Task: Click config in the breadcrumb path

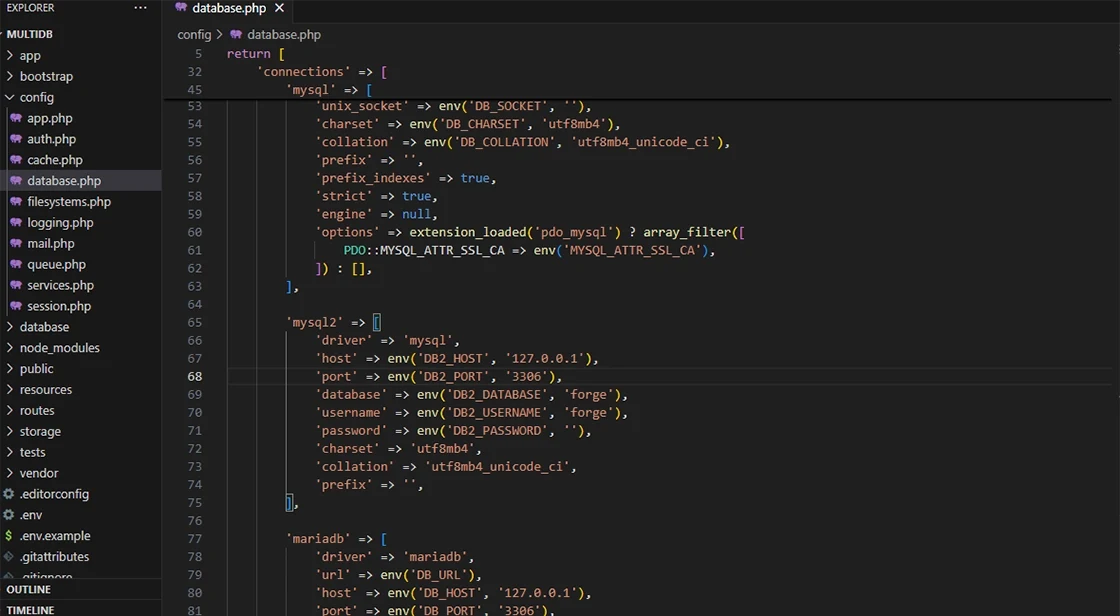Action: click(x=194, y=34)
